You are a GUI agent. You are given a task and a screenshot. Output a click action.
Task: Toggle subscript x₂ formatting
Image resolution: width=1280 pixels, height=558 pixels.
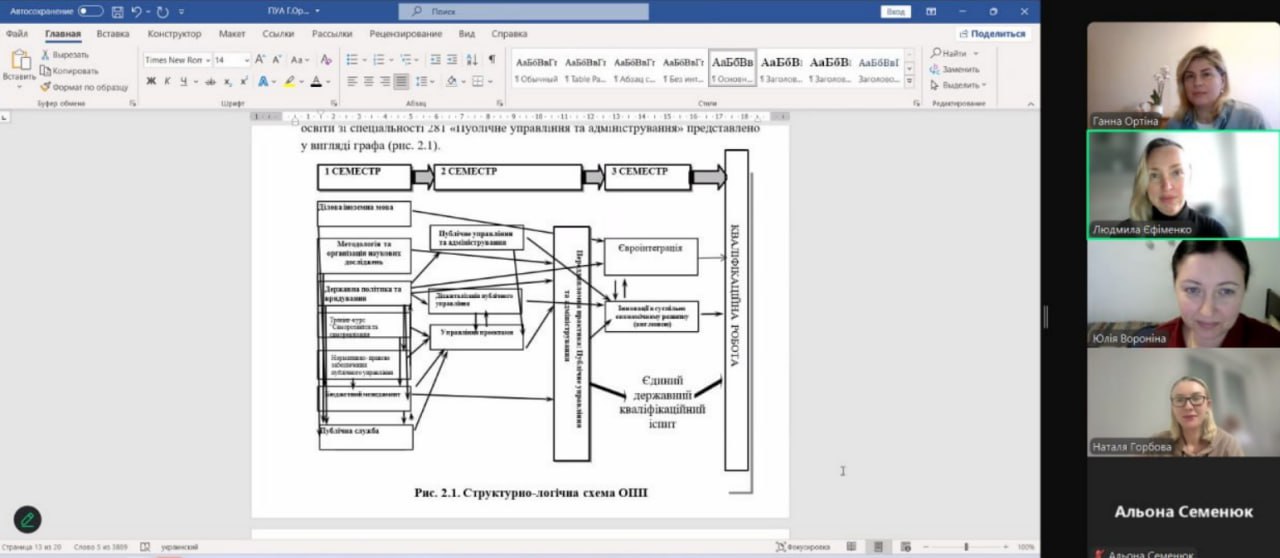228,81
